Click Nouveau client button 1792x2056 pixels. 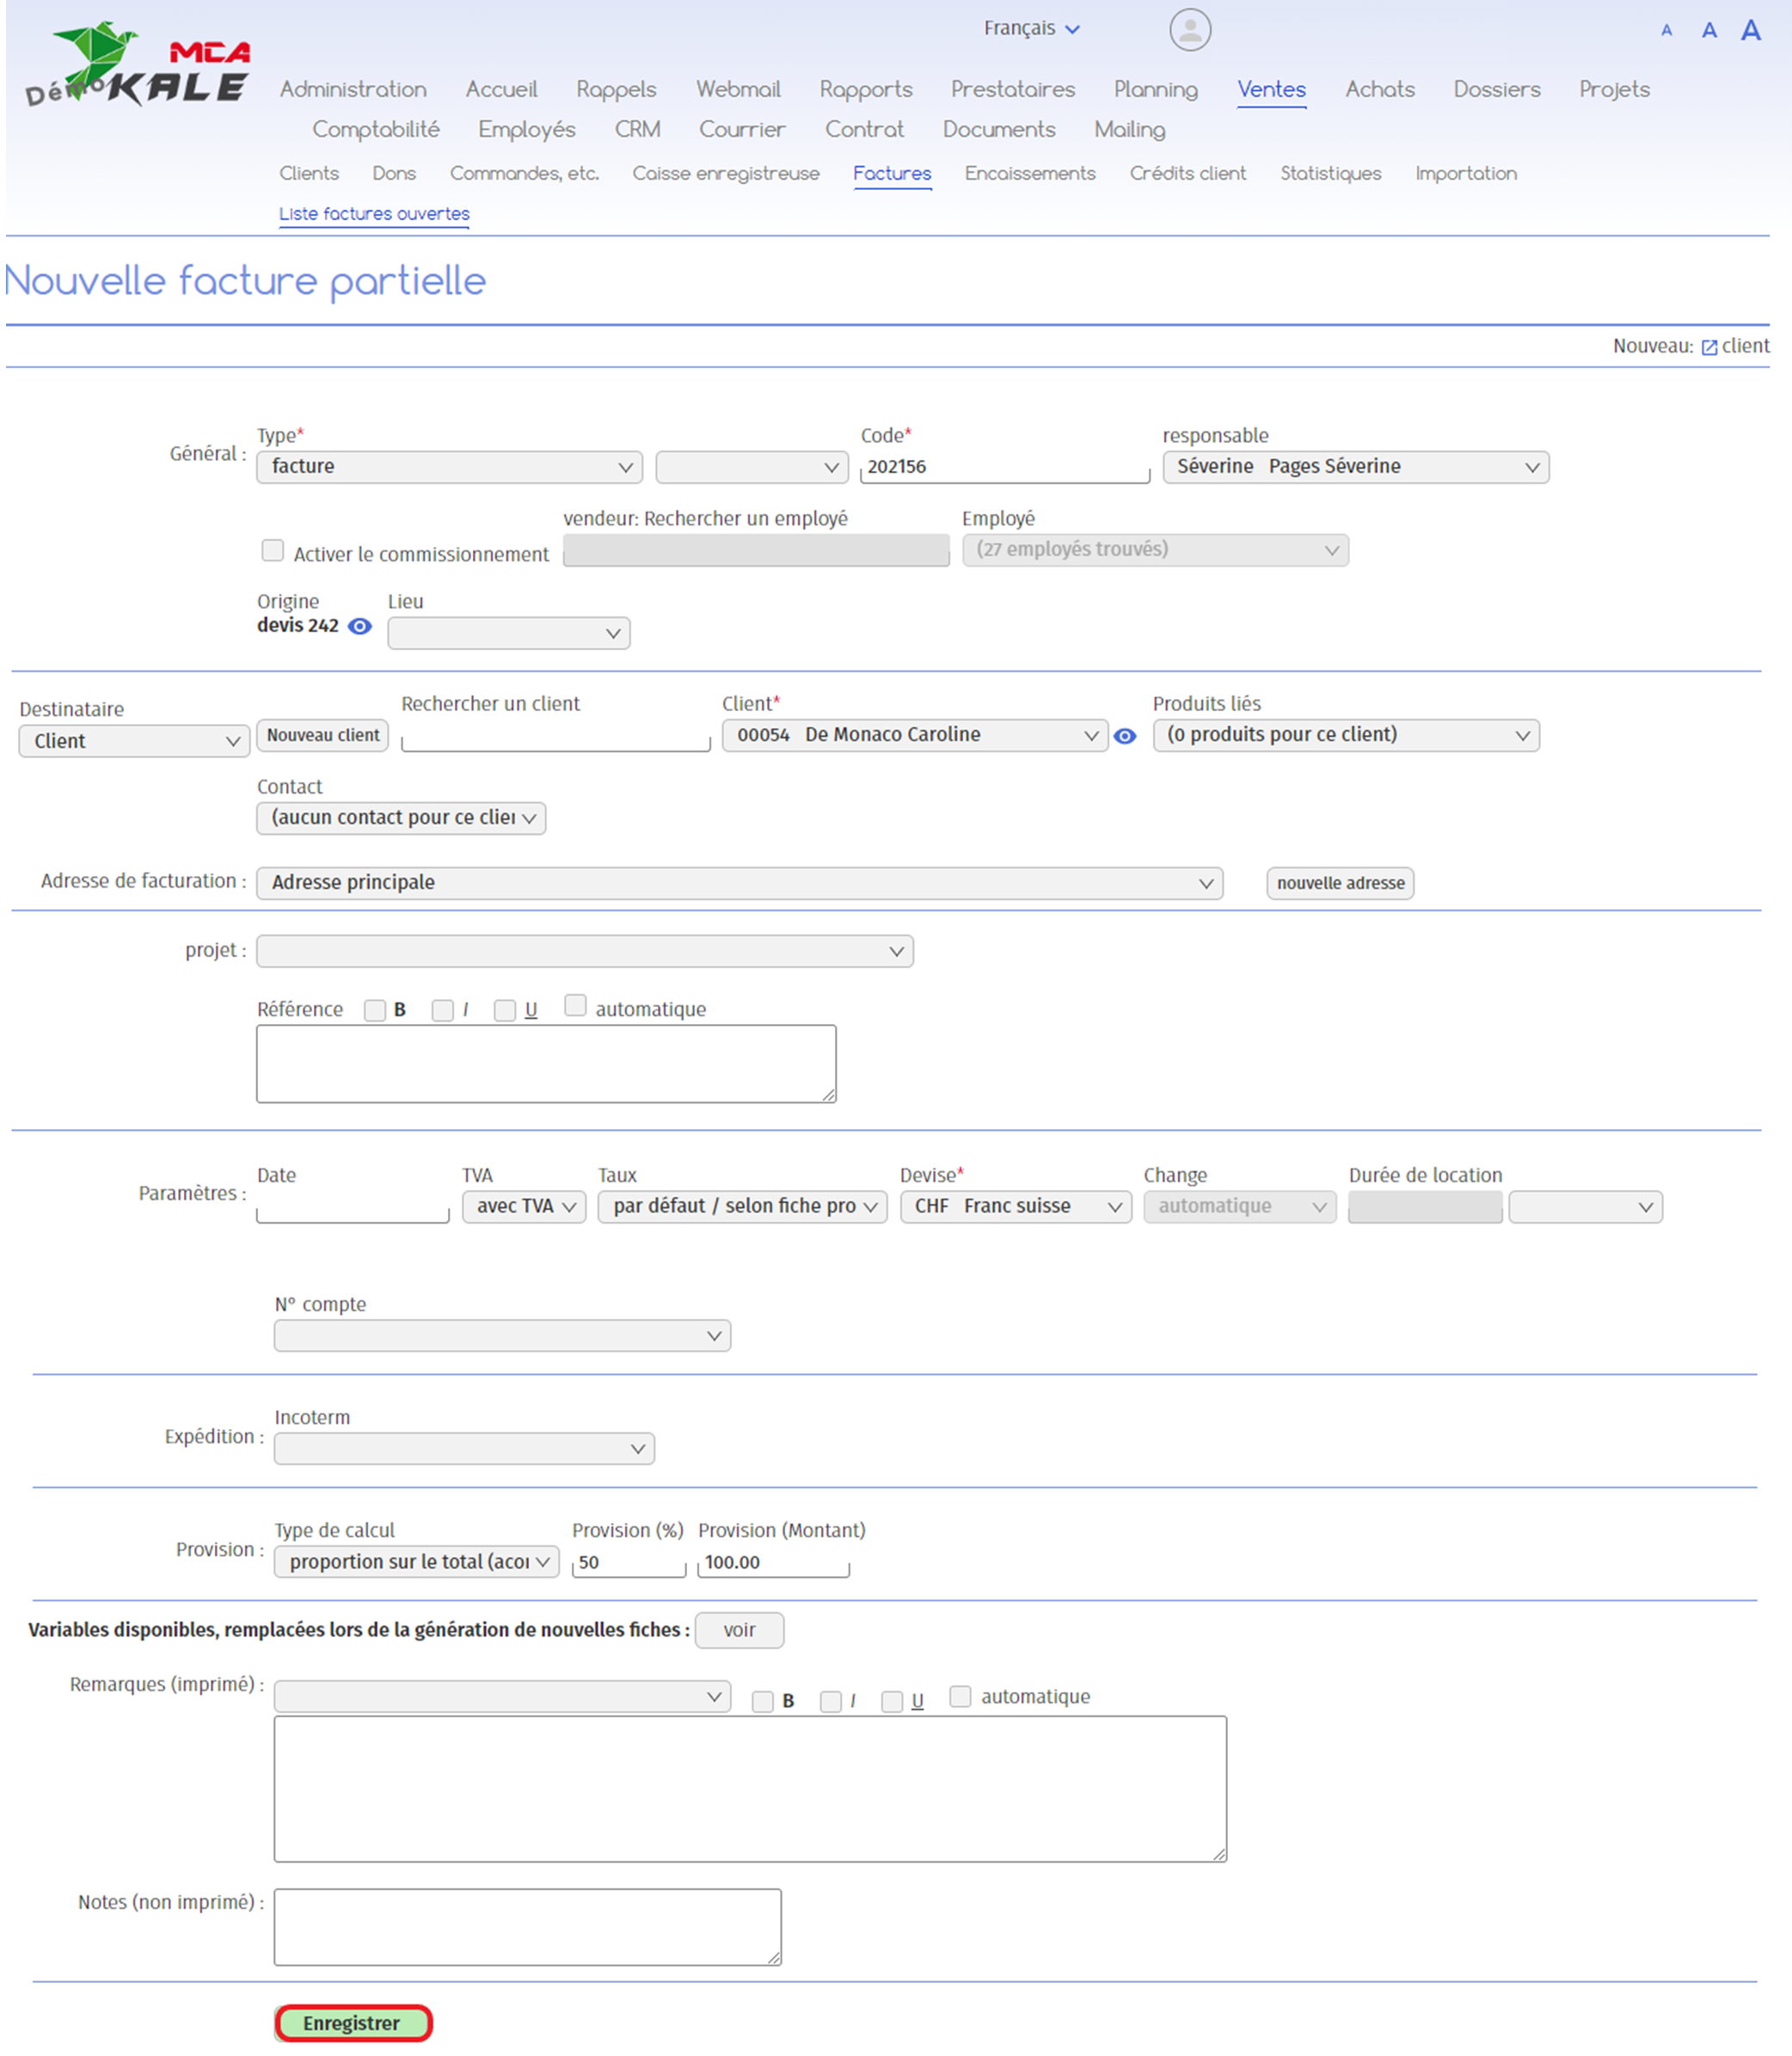pos(323,736)
